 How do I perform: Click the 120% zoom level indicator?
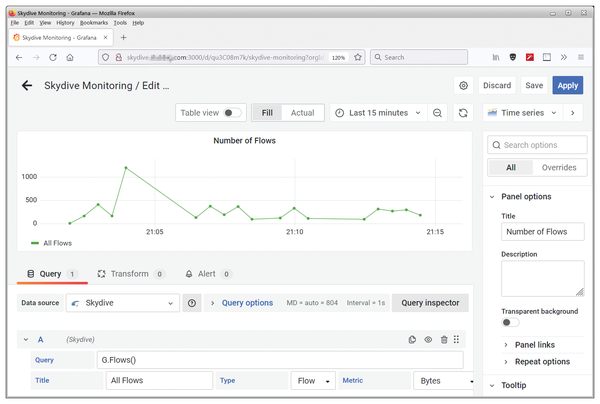[338, 58]
